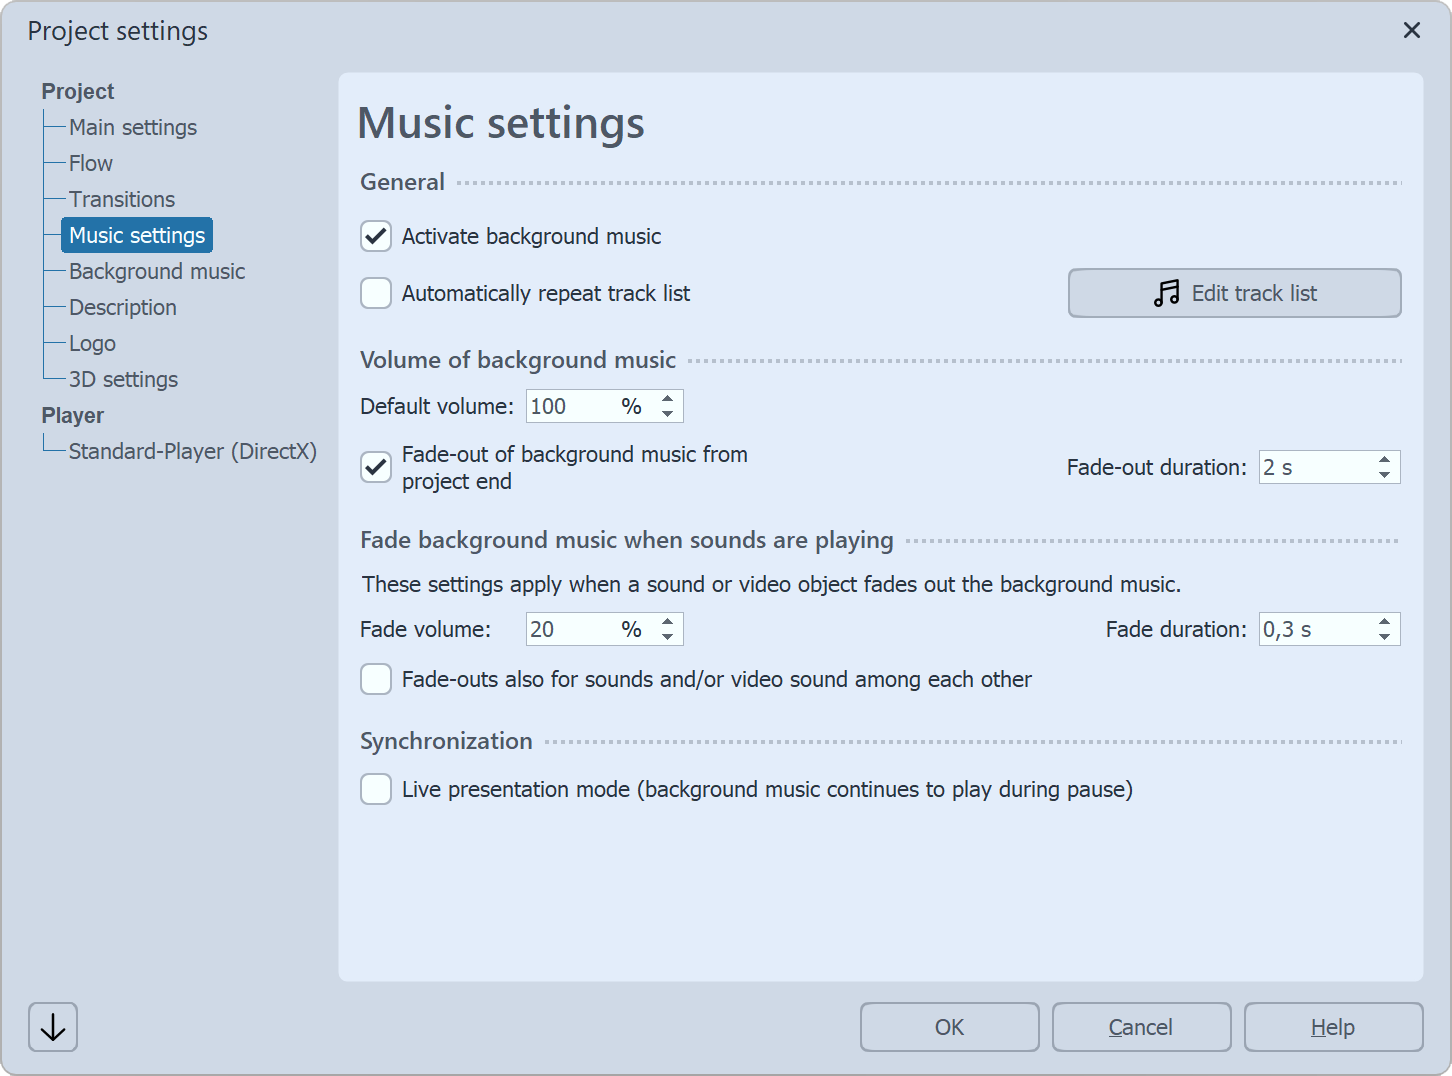1452x1076 pixels.
Task: Enable Live presentation mode
Action: pos(375,789)
